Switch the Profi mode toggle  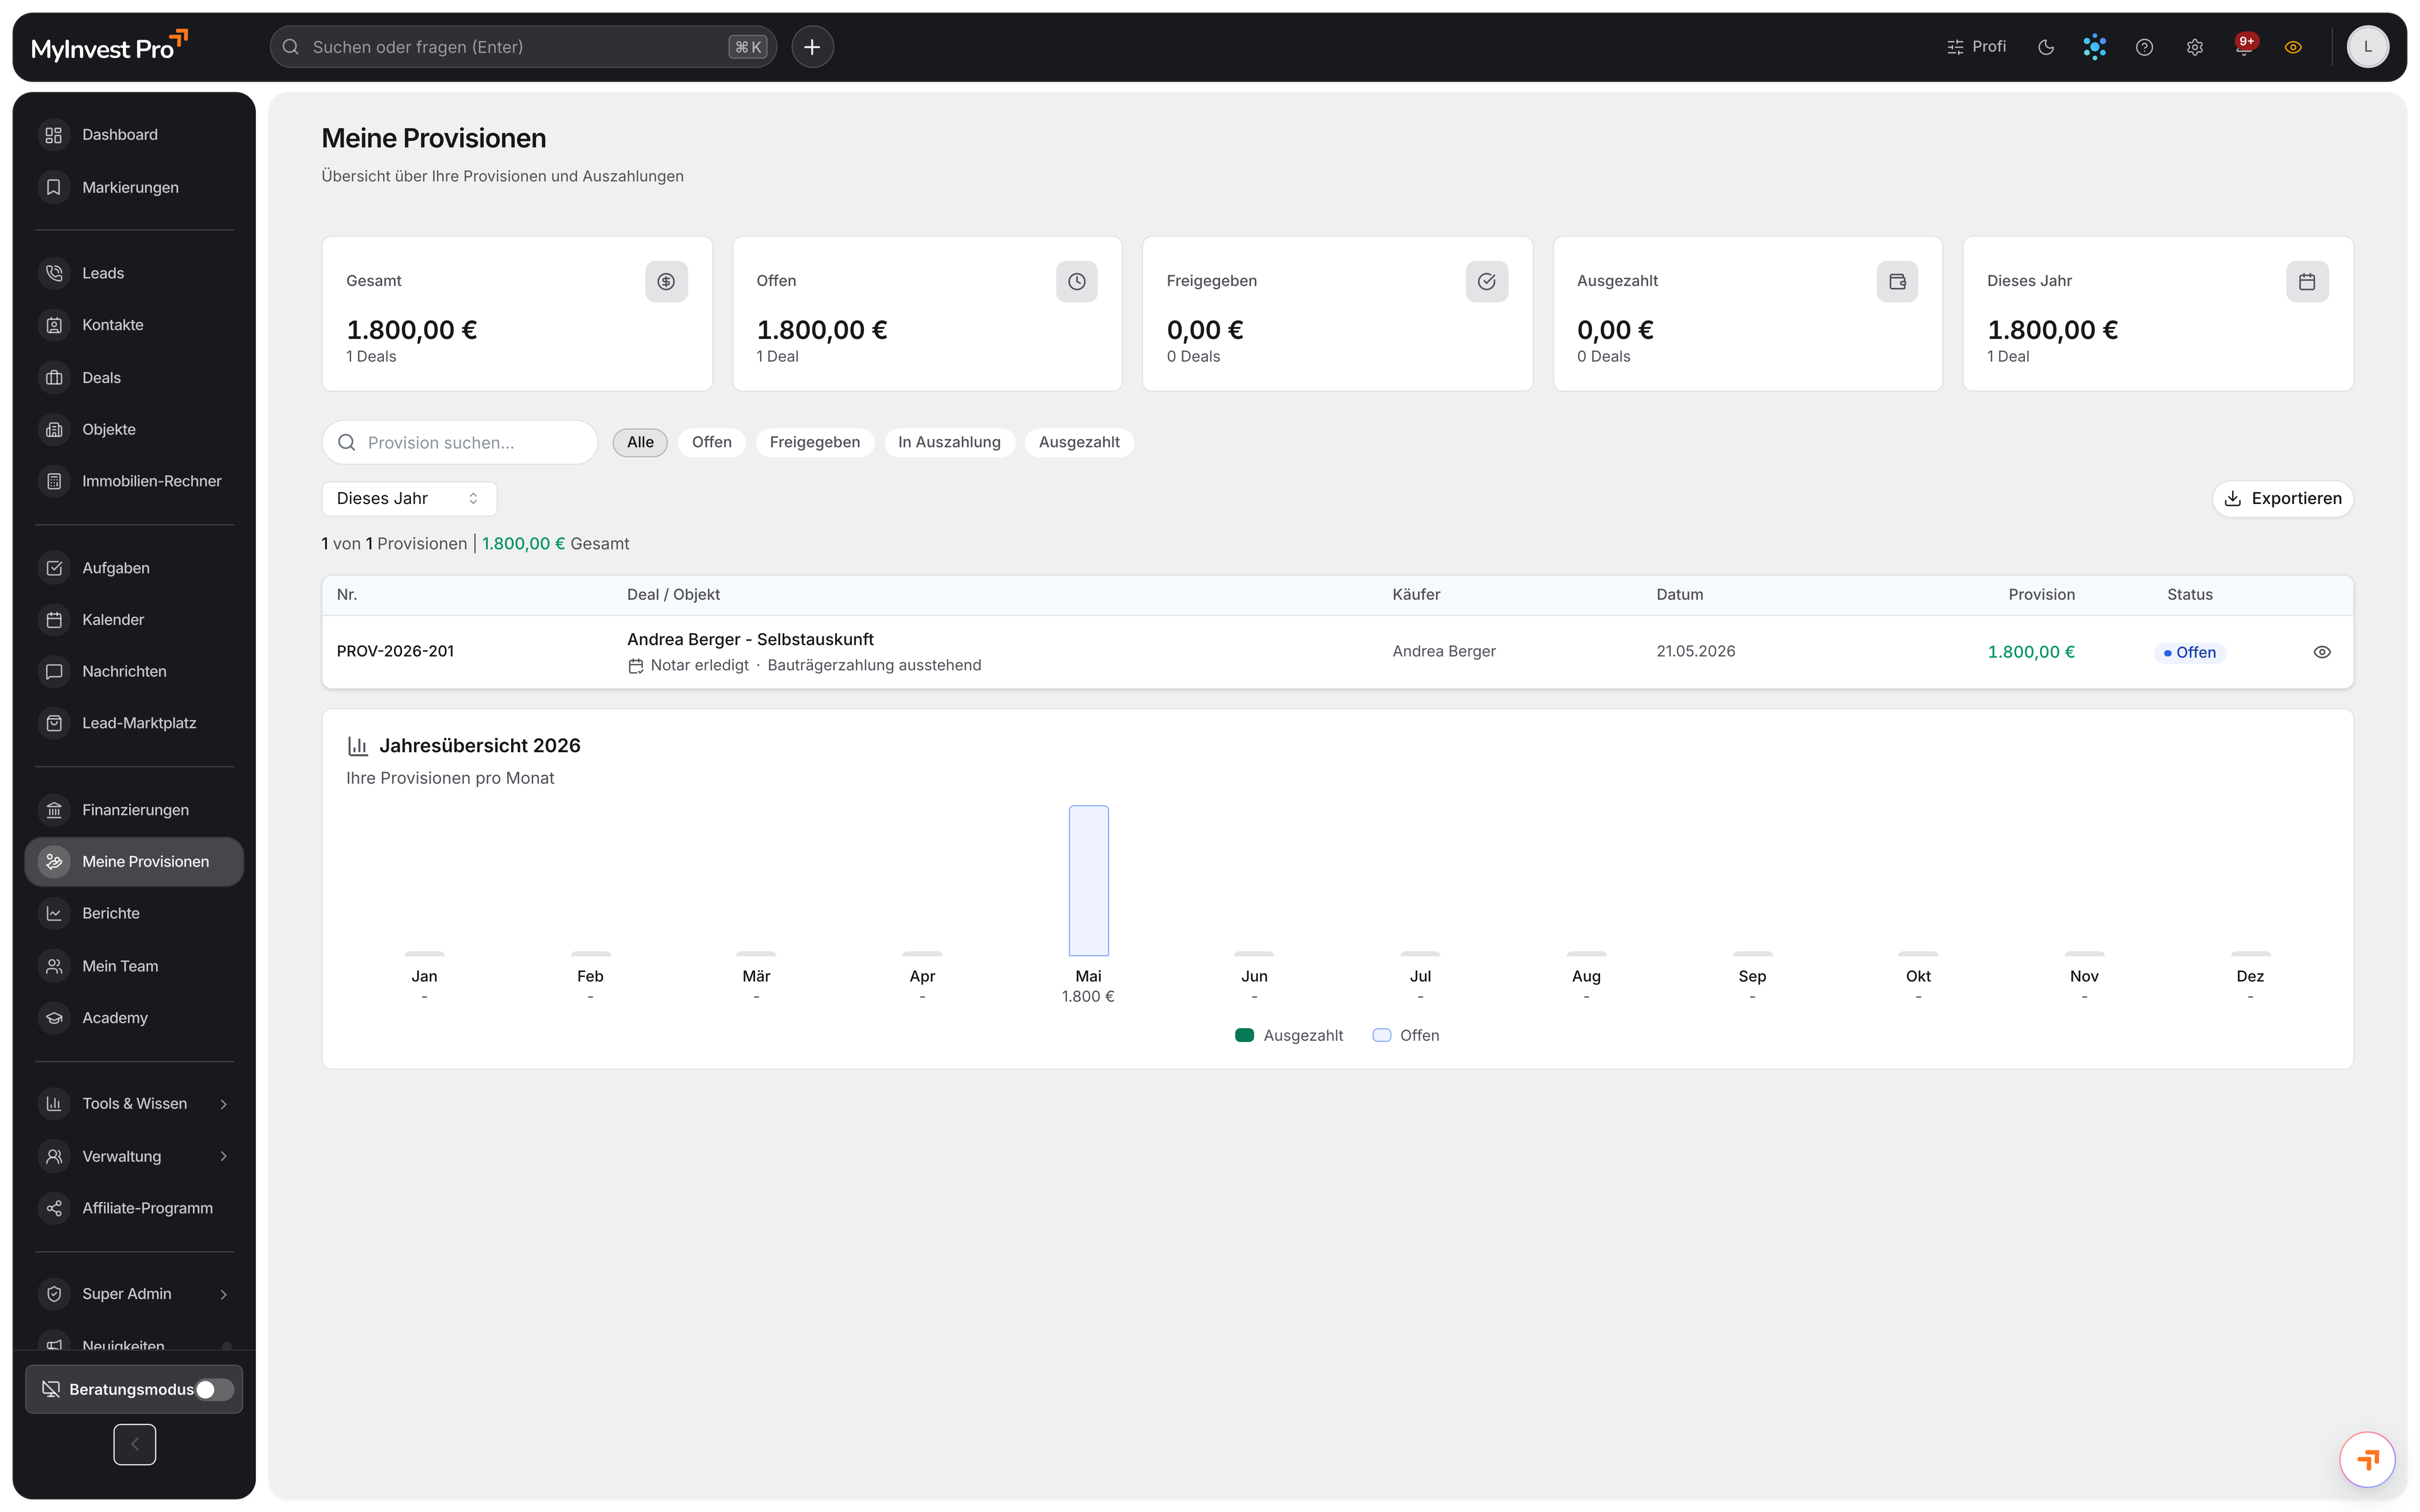tap(1977, 47)
